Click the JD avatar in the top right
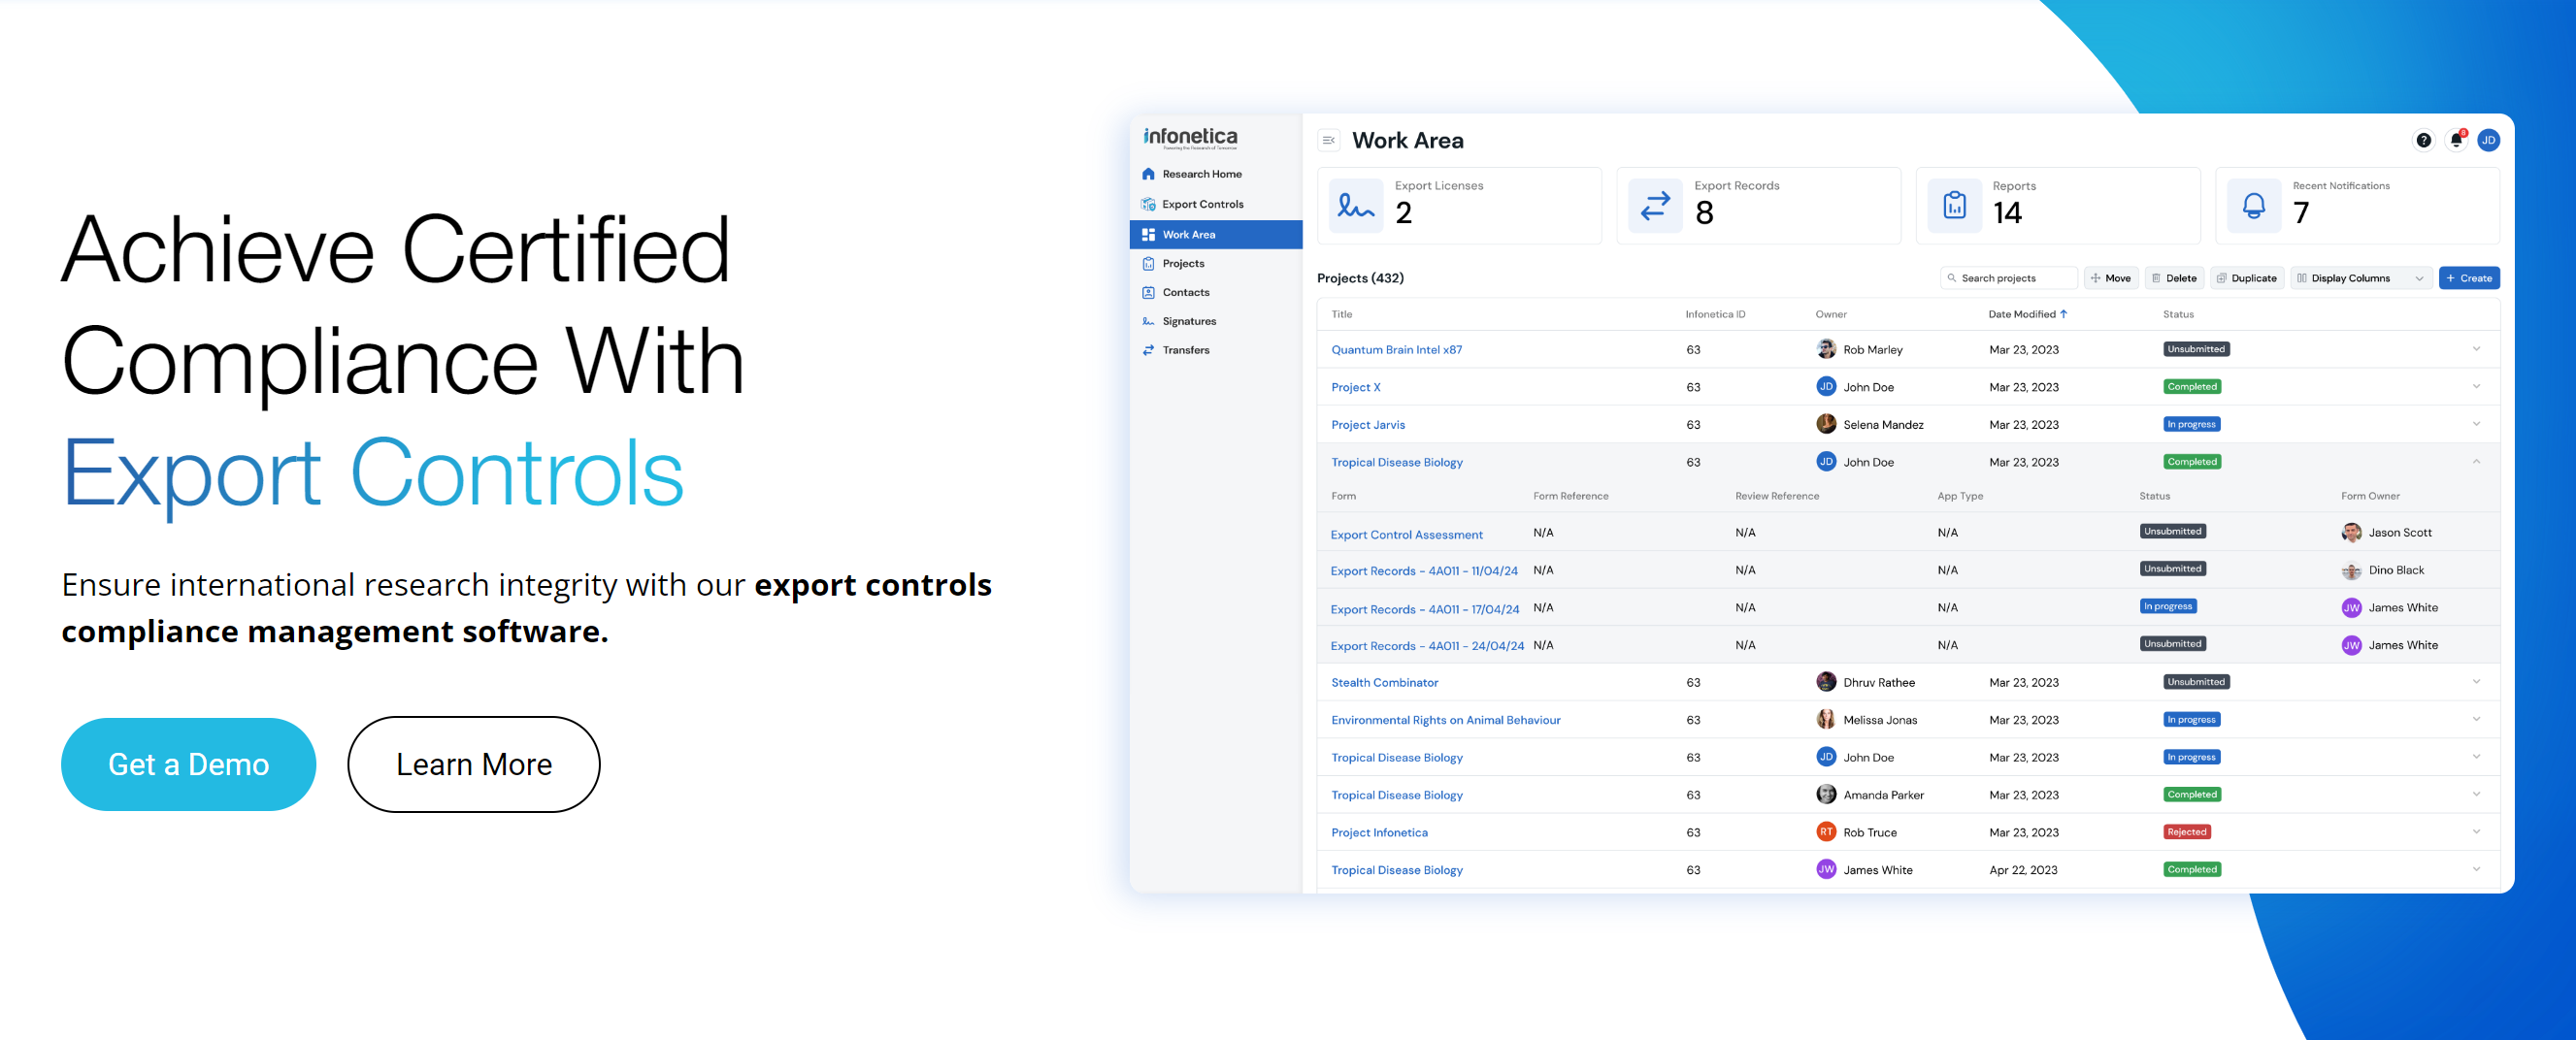This screenshot has width=2576, height=1040. point(2488,140)
